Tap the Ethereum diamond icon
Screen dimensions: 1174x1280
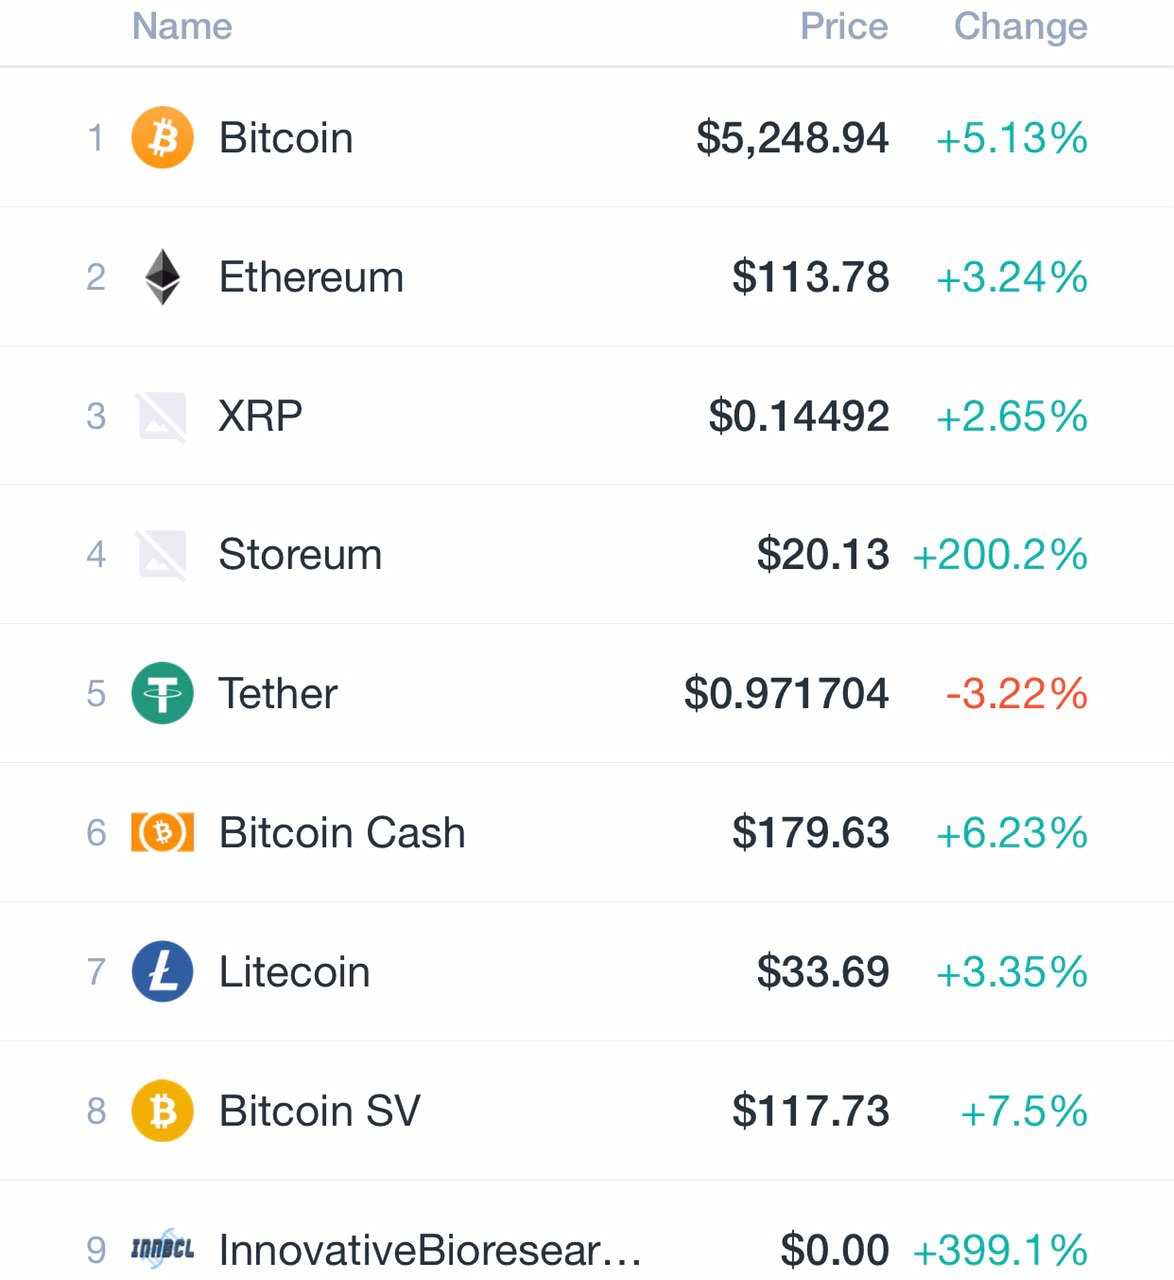click(162, 277)
